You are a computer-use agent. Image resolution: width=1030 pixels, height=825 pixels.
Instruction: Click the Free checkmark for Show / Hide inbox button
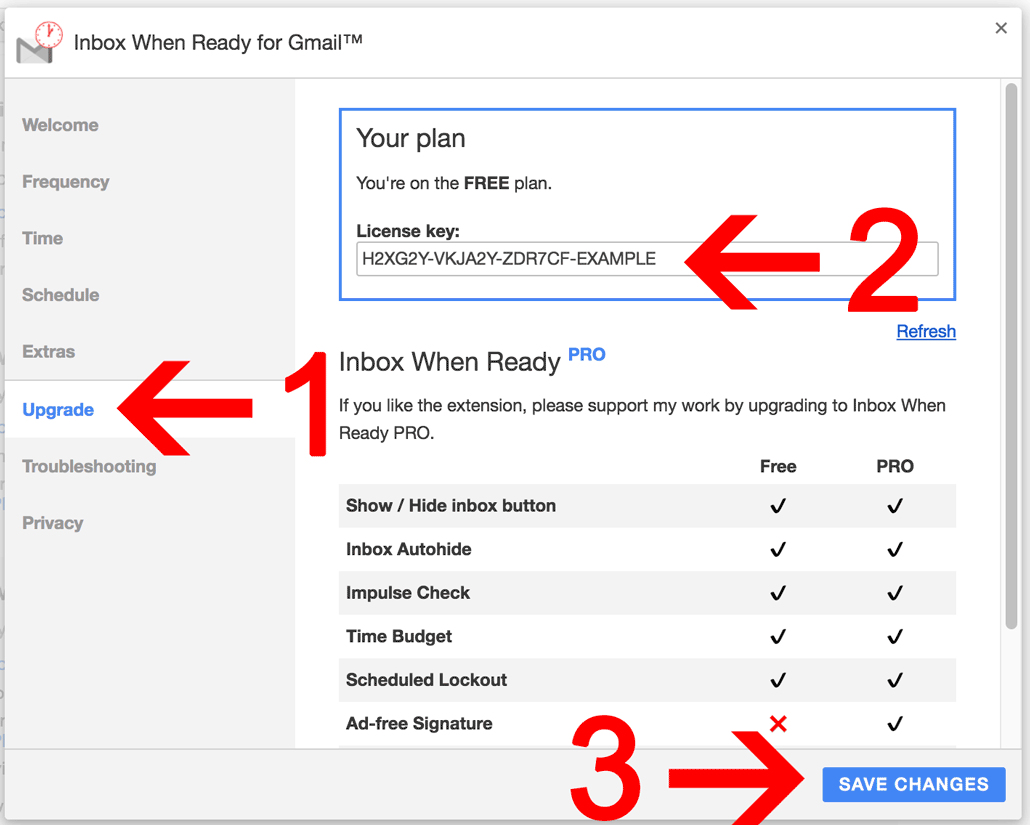click(x=778, y=506)
